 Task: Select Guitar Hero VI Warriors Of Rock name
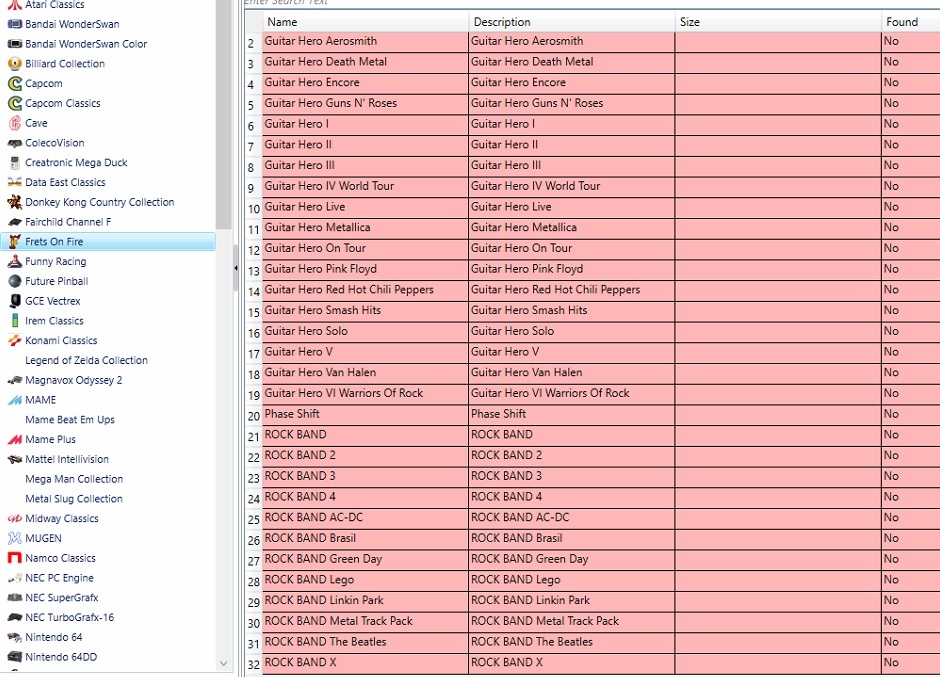click(365, 393)
